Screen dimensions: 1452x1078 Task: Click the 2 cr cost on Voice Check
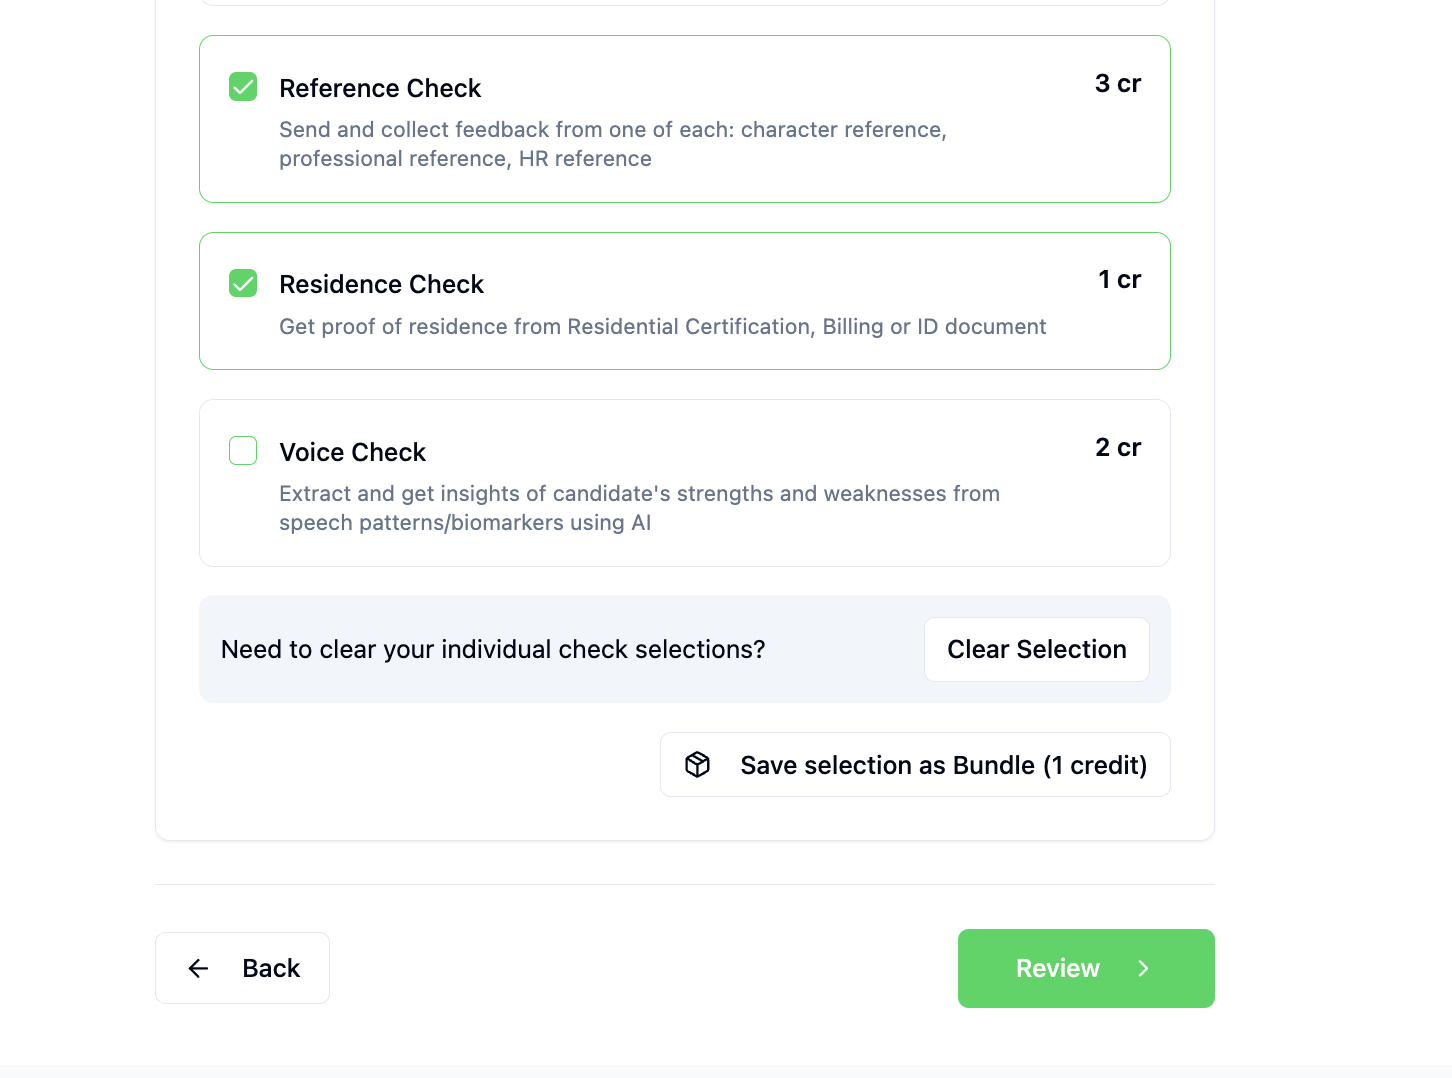(1118, 447)
